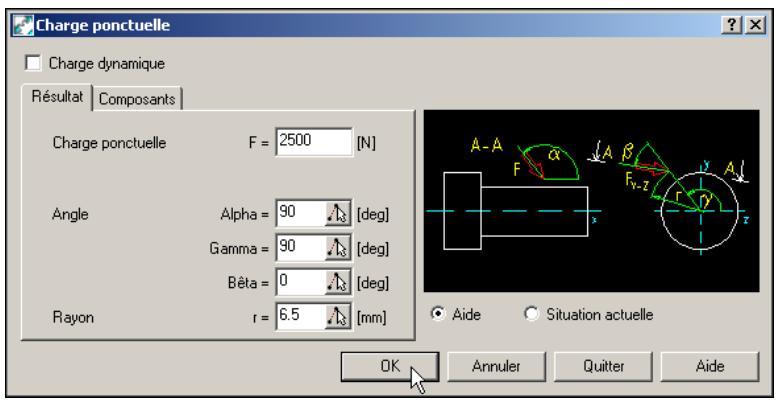Select the Aide radio button
The height and width of the screenshot is (401, 776).
point(437,314)
